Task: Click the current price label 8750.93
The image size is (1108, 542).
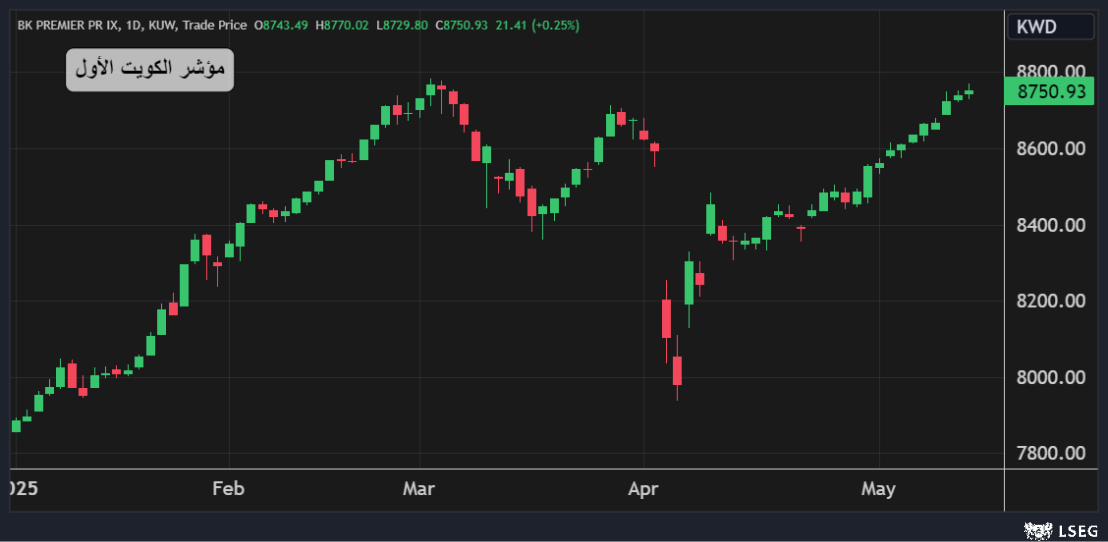Action: coord(1051,92)
